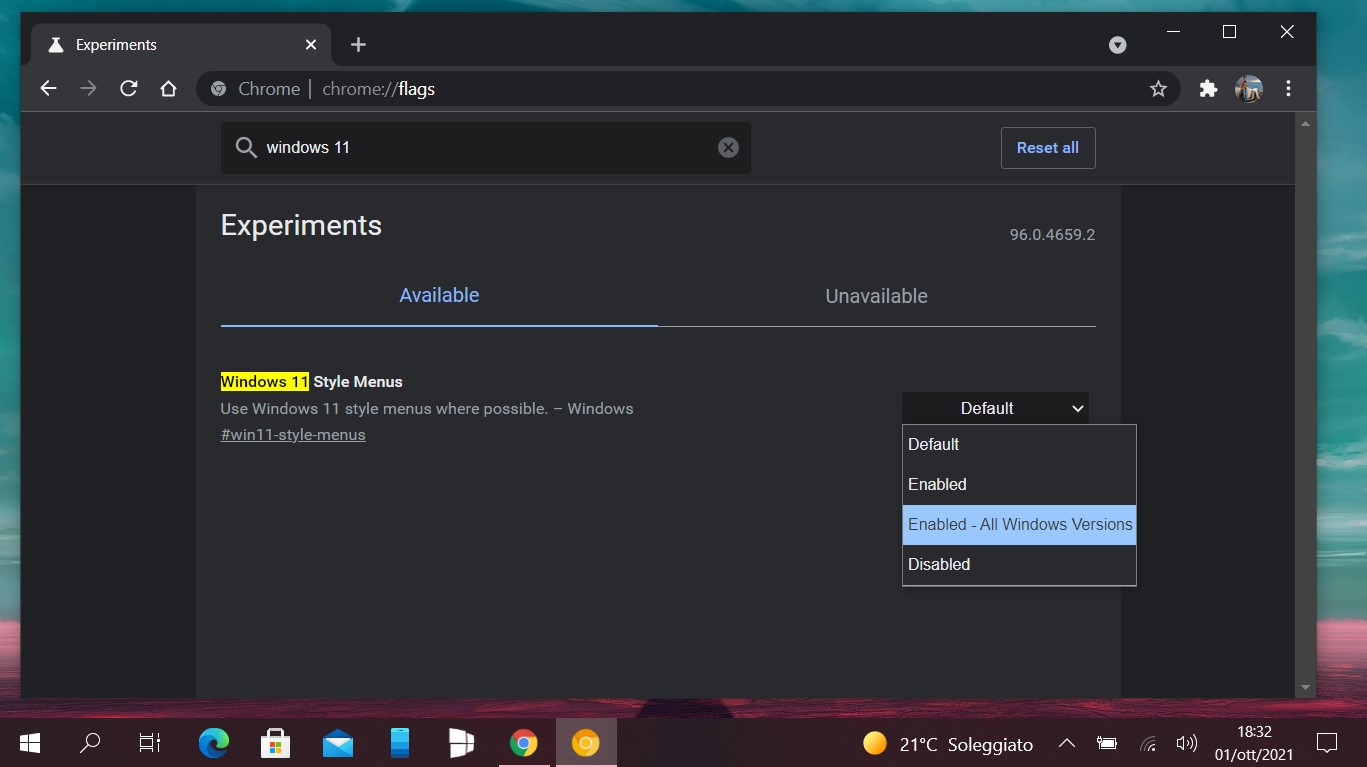
Task: Switch to Google Chrome on taskbar
Action: 523,743
